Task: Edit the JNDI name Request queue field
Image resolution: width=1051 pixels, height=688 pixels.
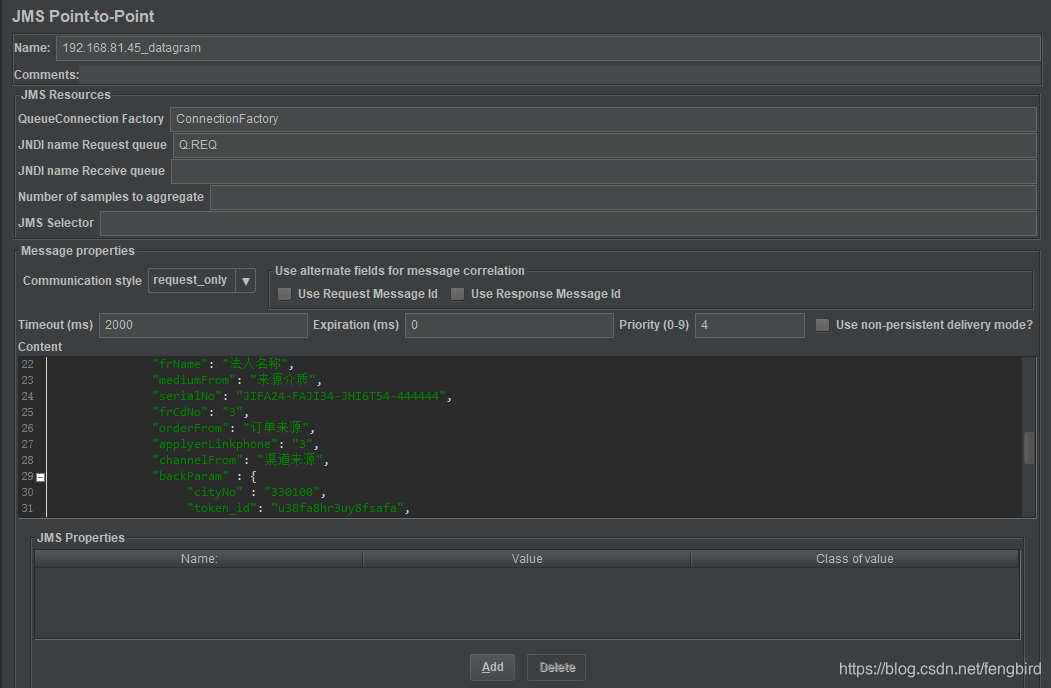Action: (605, 145)
